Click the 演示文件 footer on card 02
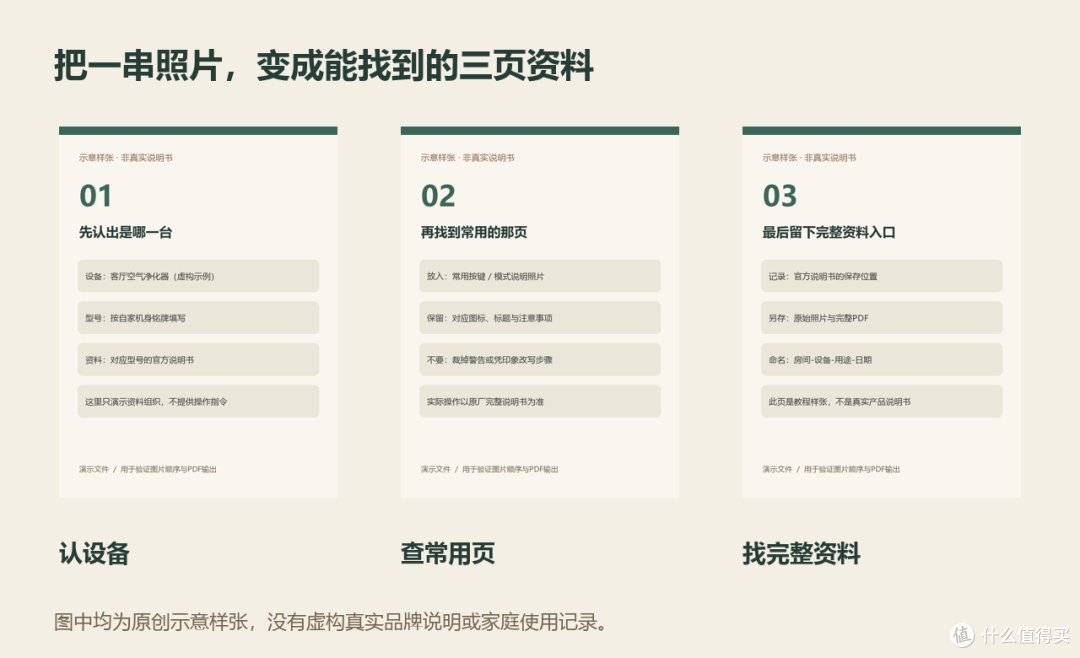The height and width of the screenshot is (658, 1080). coord(489,469)
